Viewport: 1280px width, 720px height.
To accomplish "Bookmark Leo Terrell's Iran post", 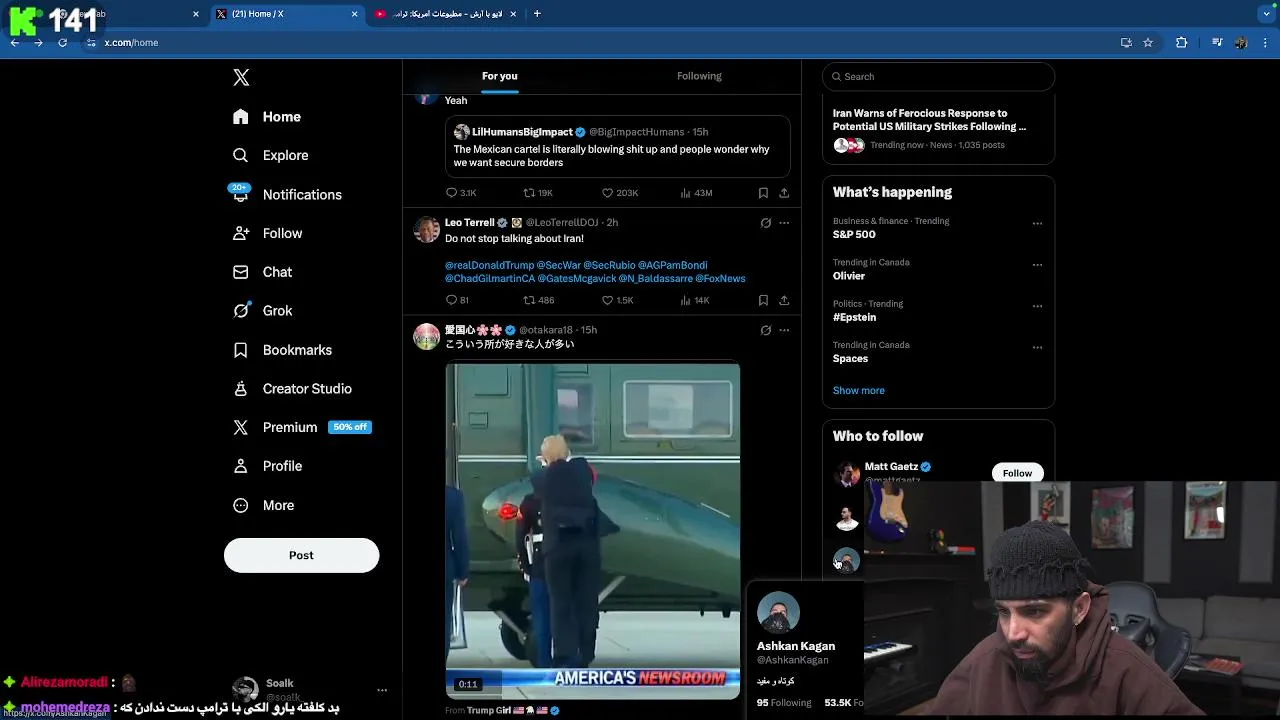I will 763,300.
